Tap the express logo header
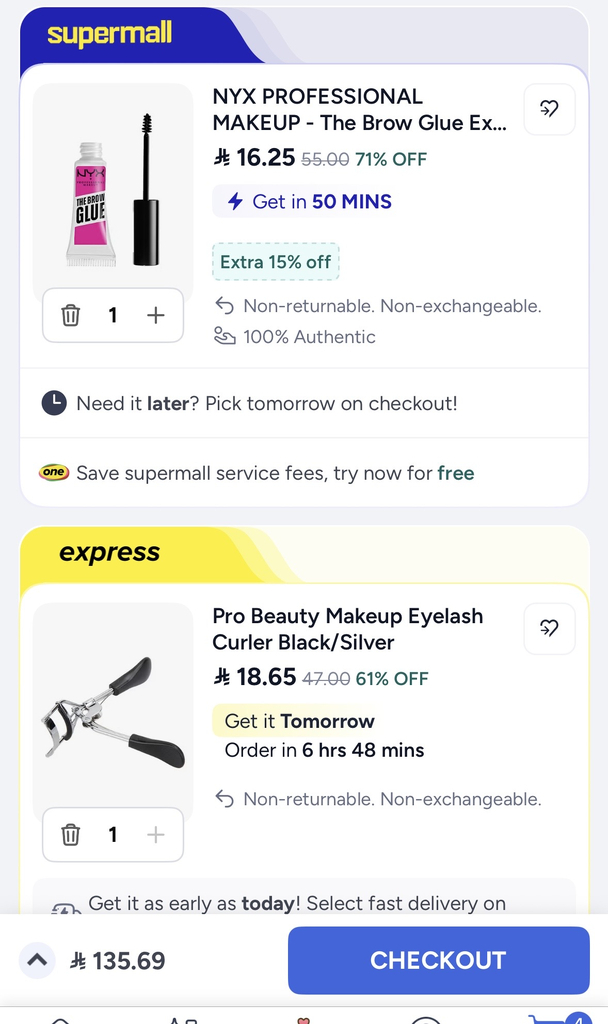 110,552
